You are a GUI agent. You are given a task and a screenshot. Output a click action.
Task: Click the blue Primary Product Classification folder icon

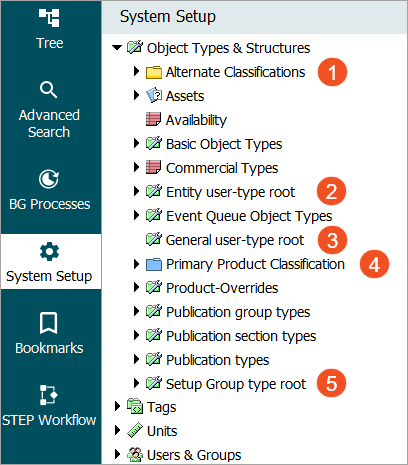[x=154, y=264]
